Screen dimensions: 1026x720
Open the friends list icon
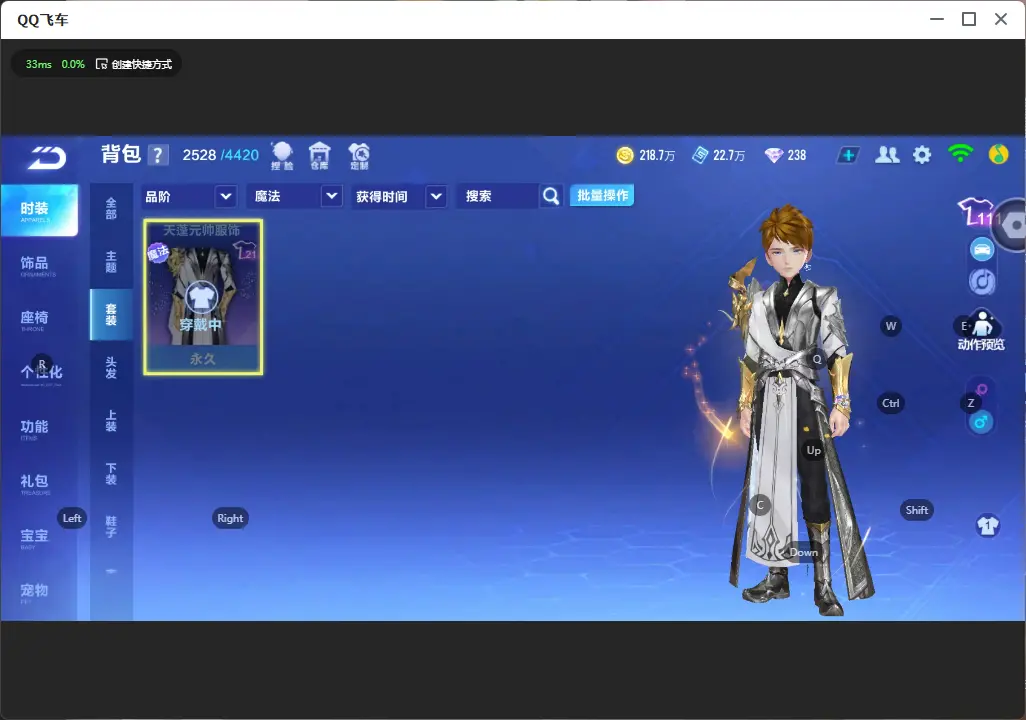click(887, 155)
